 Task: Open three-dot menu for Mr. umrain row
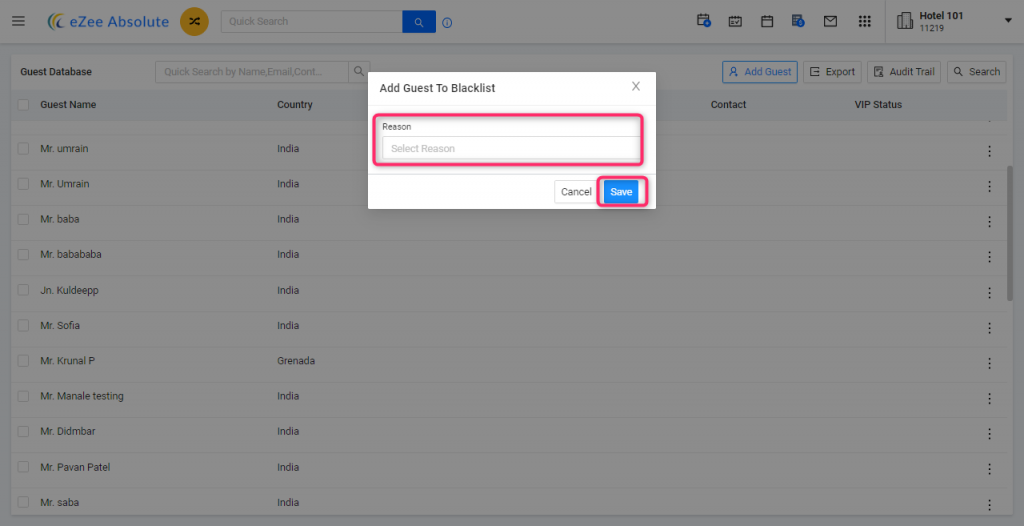coord(989,151)
